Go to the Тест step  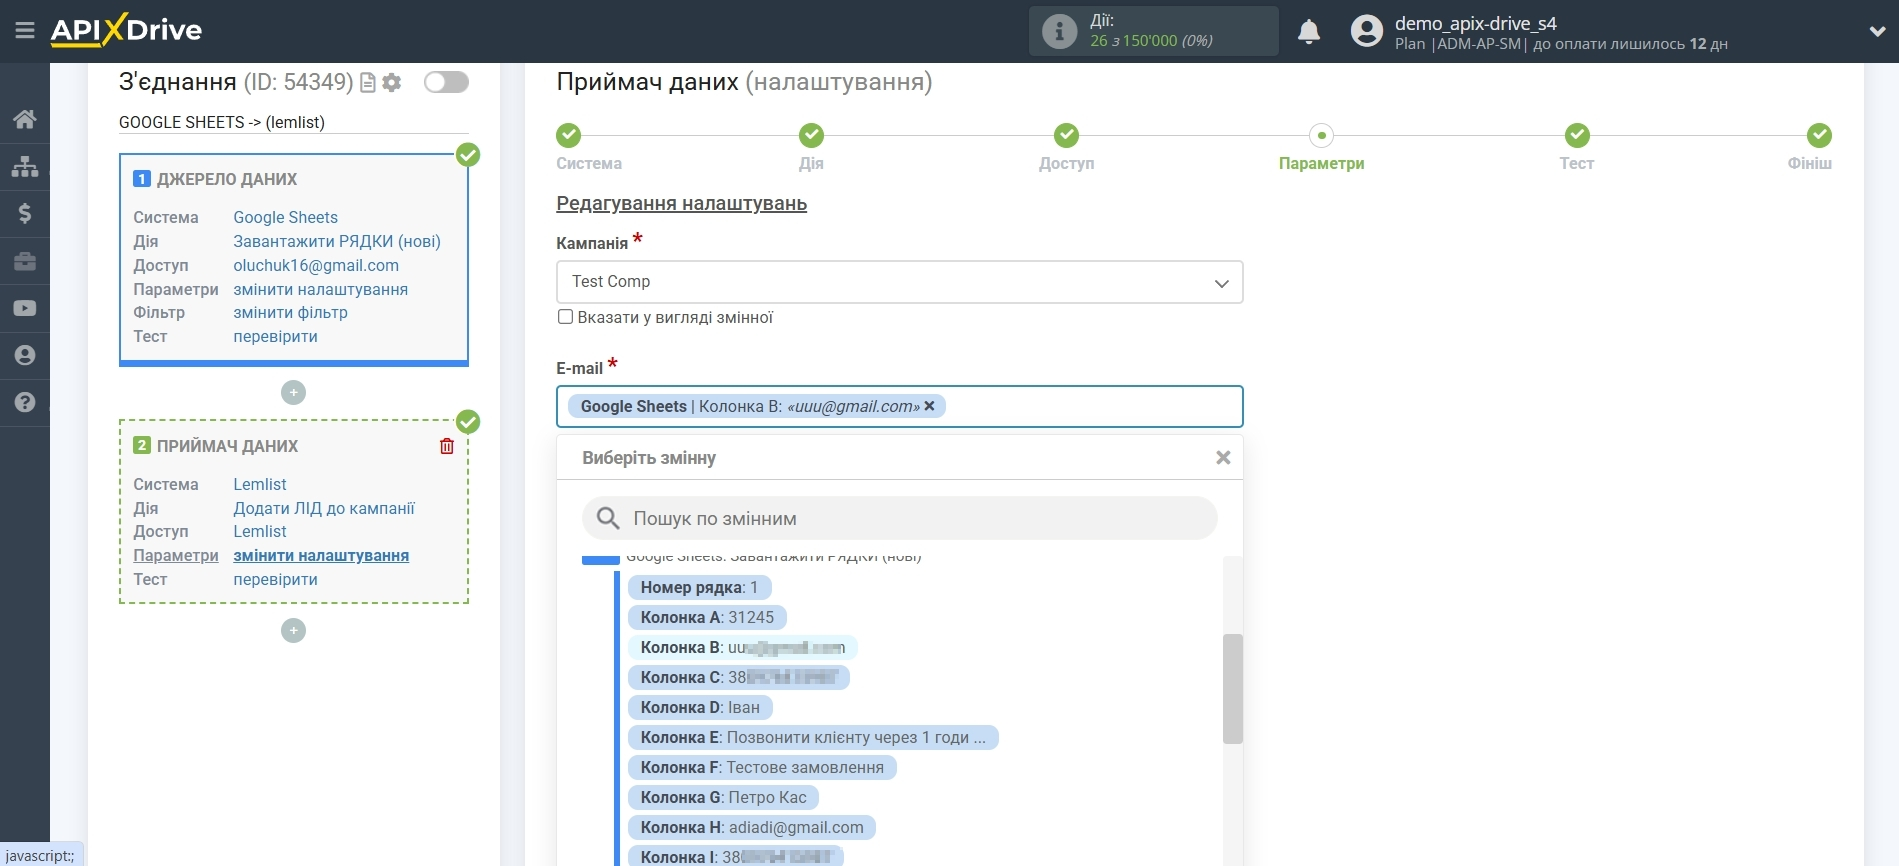click(1576, 147)
